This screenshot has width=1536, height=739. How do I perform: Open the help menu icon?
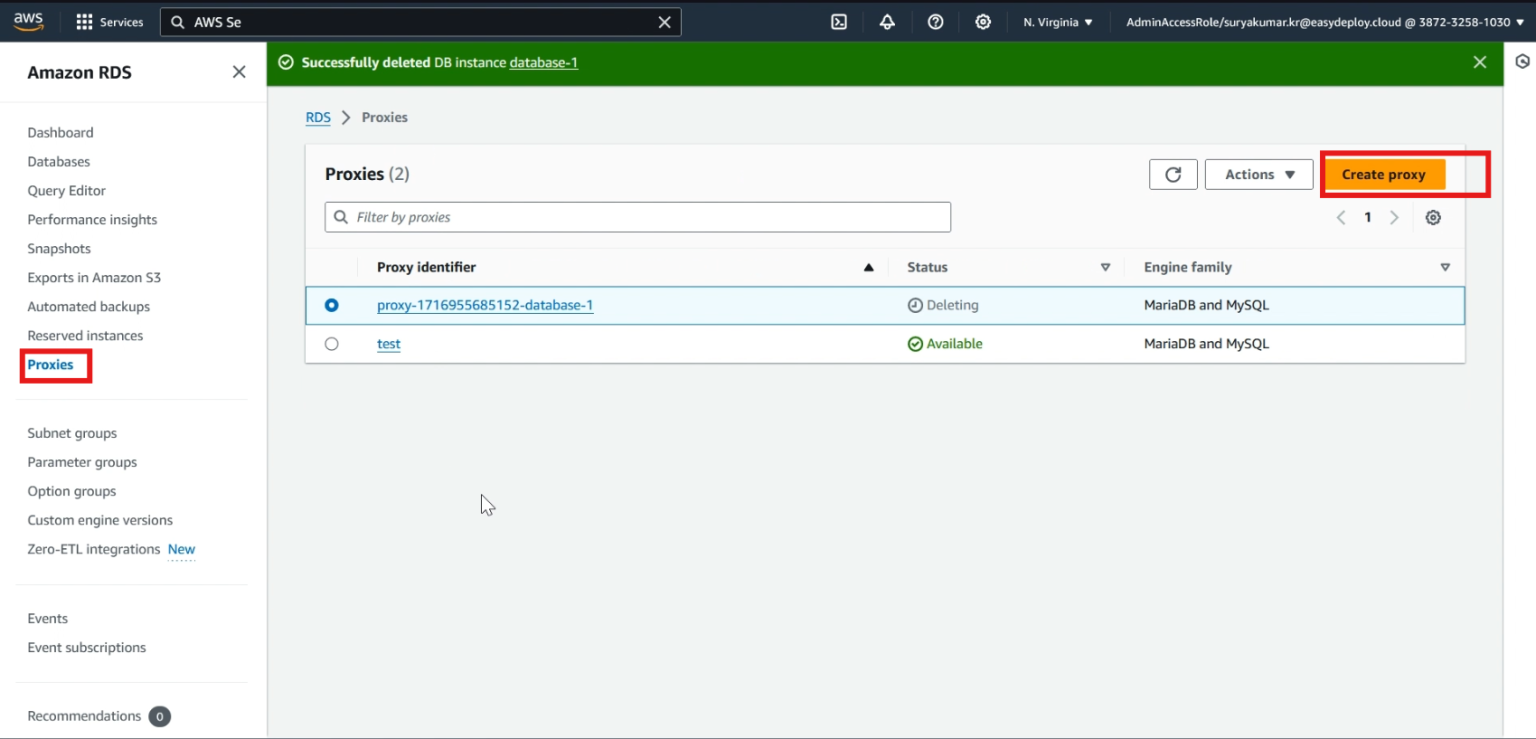pos(935,21)
